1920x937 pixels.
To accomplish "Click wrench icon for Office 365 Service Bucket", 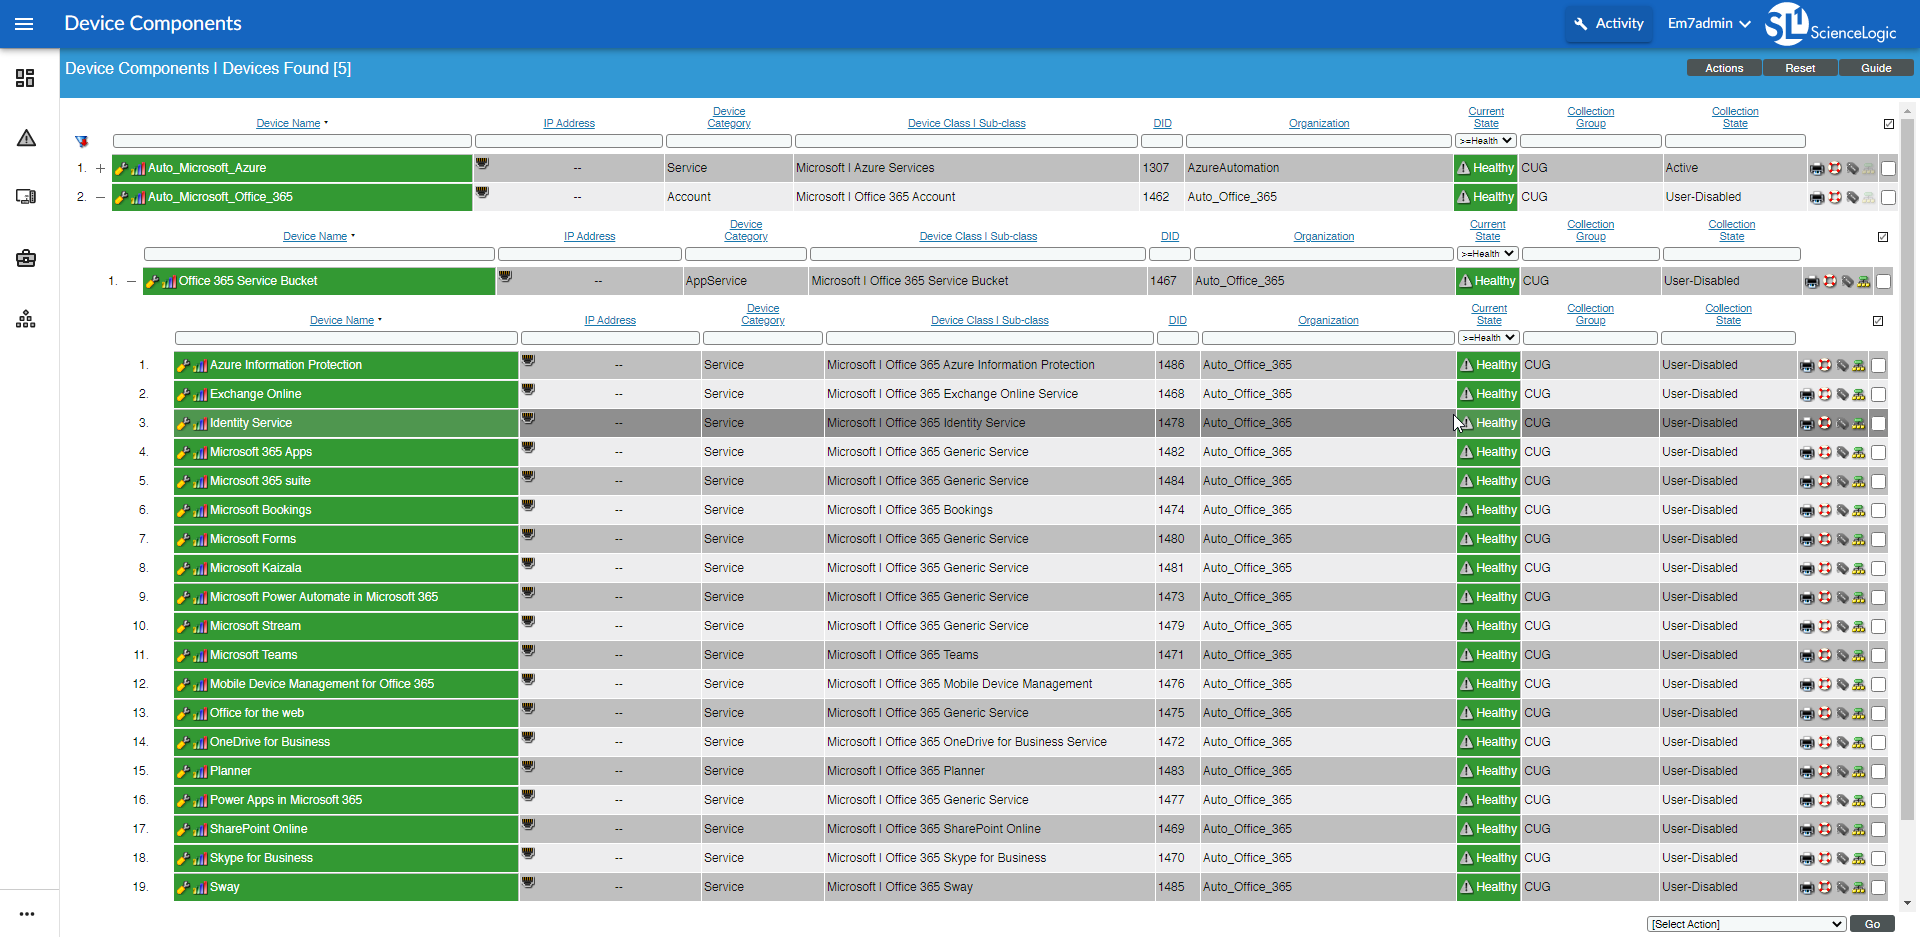I will [152, 281].
